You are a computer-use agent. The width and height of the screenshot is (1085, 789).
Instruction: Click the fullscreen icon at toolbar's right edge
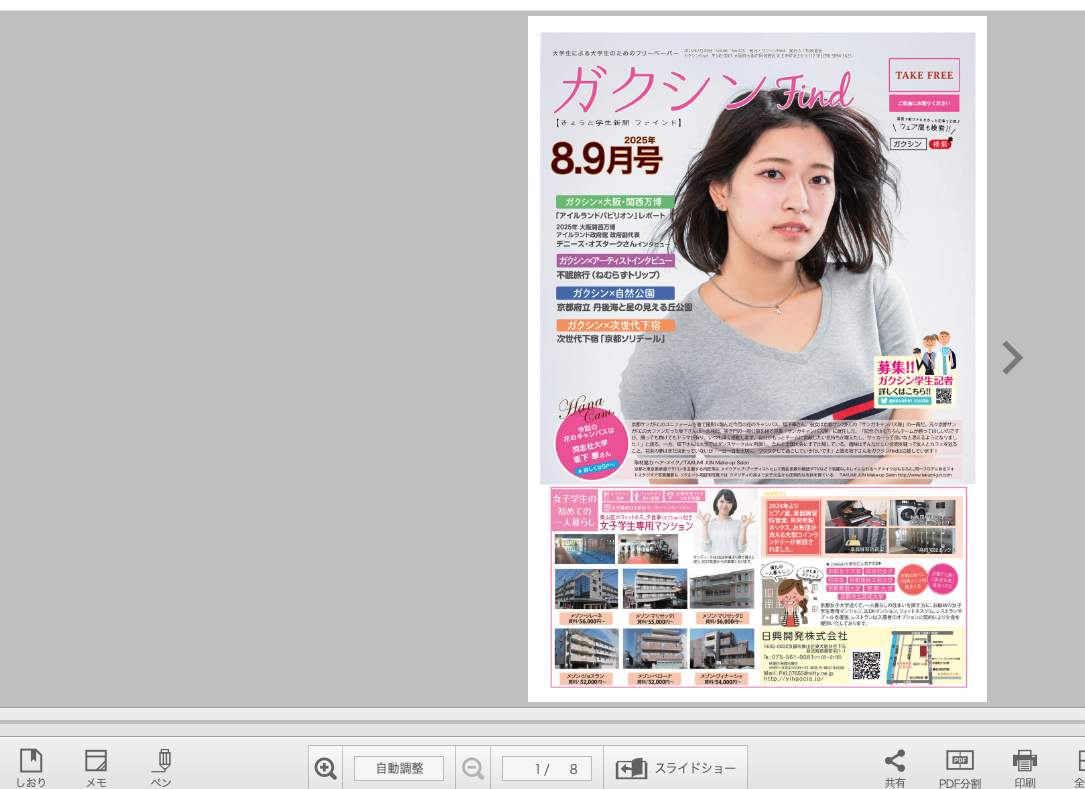(1080, 767)
